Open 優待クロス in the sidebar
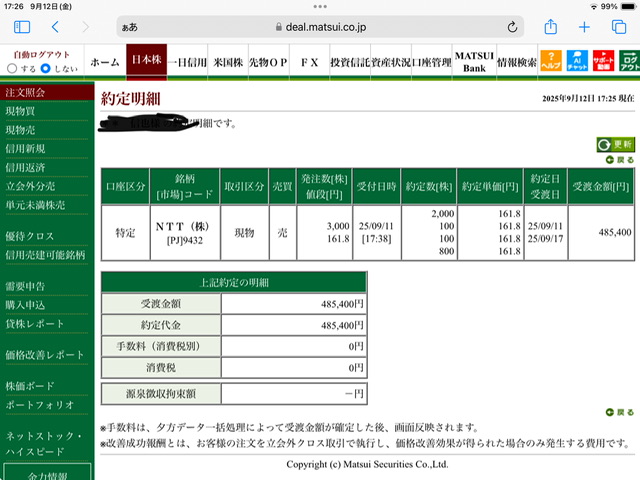 (29, 236)
